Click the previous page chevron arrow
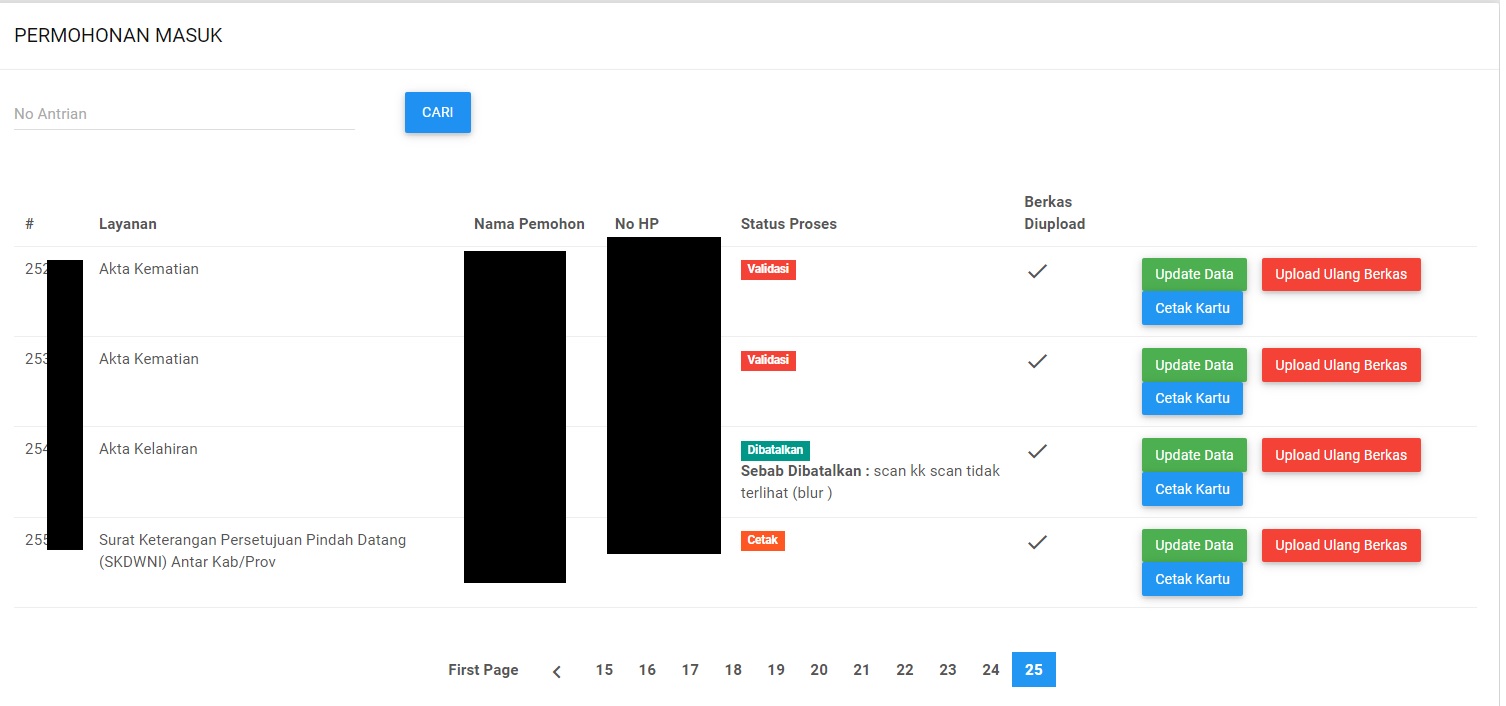Screen dimensions: 1506x706 [x=557, y=671]
